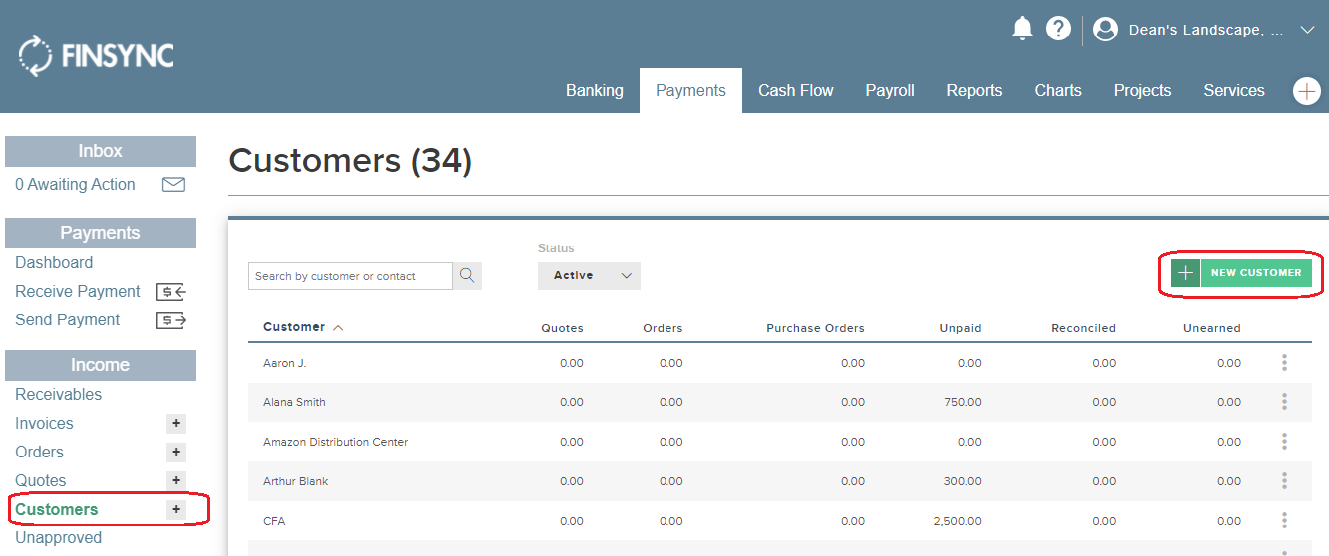Screen dimensions: 1329x556
Task: Open the Payroll tab
Action: coord(890,91)
